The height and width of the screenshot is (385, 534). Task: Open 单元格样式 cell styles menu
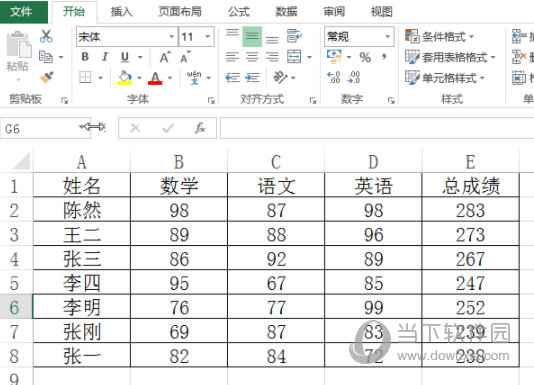tap(445, 78)
